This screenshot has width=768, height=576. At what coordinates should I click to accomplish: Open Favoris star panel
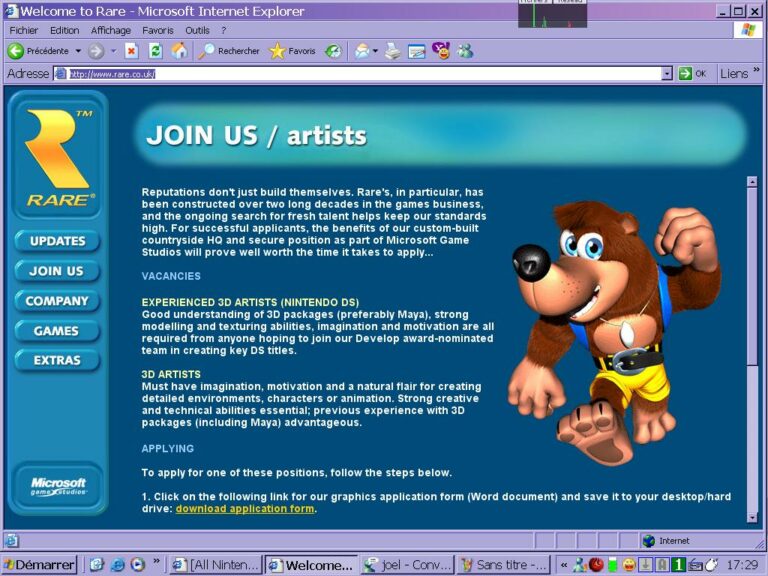pos(277,51)
